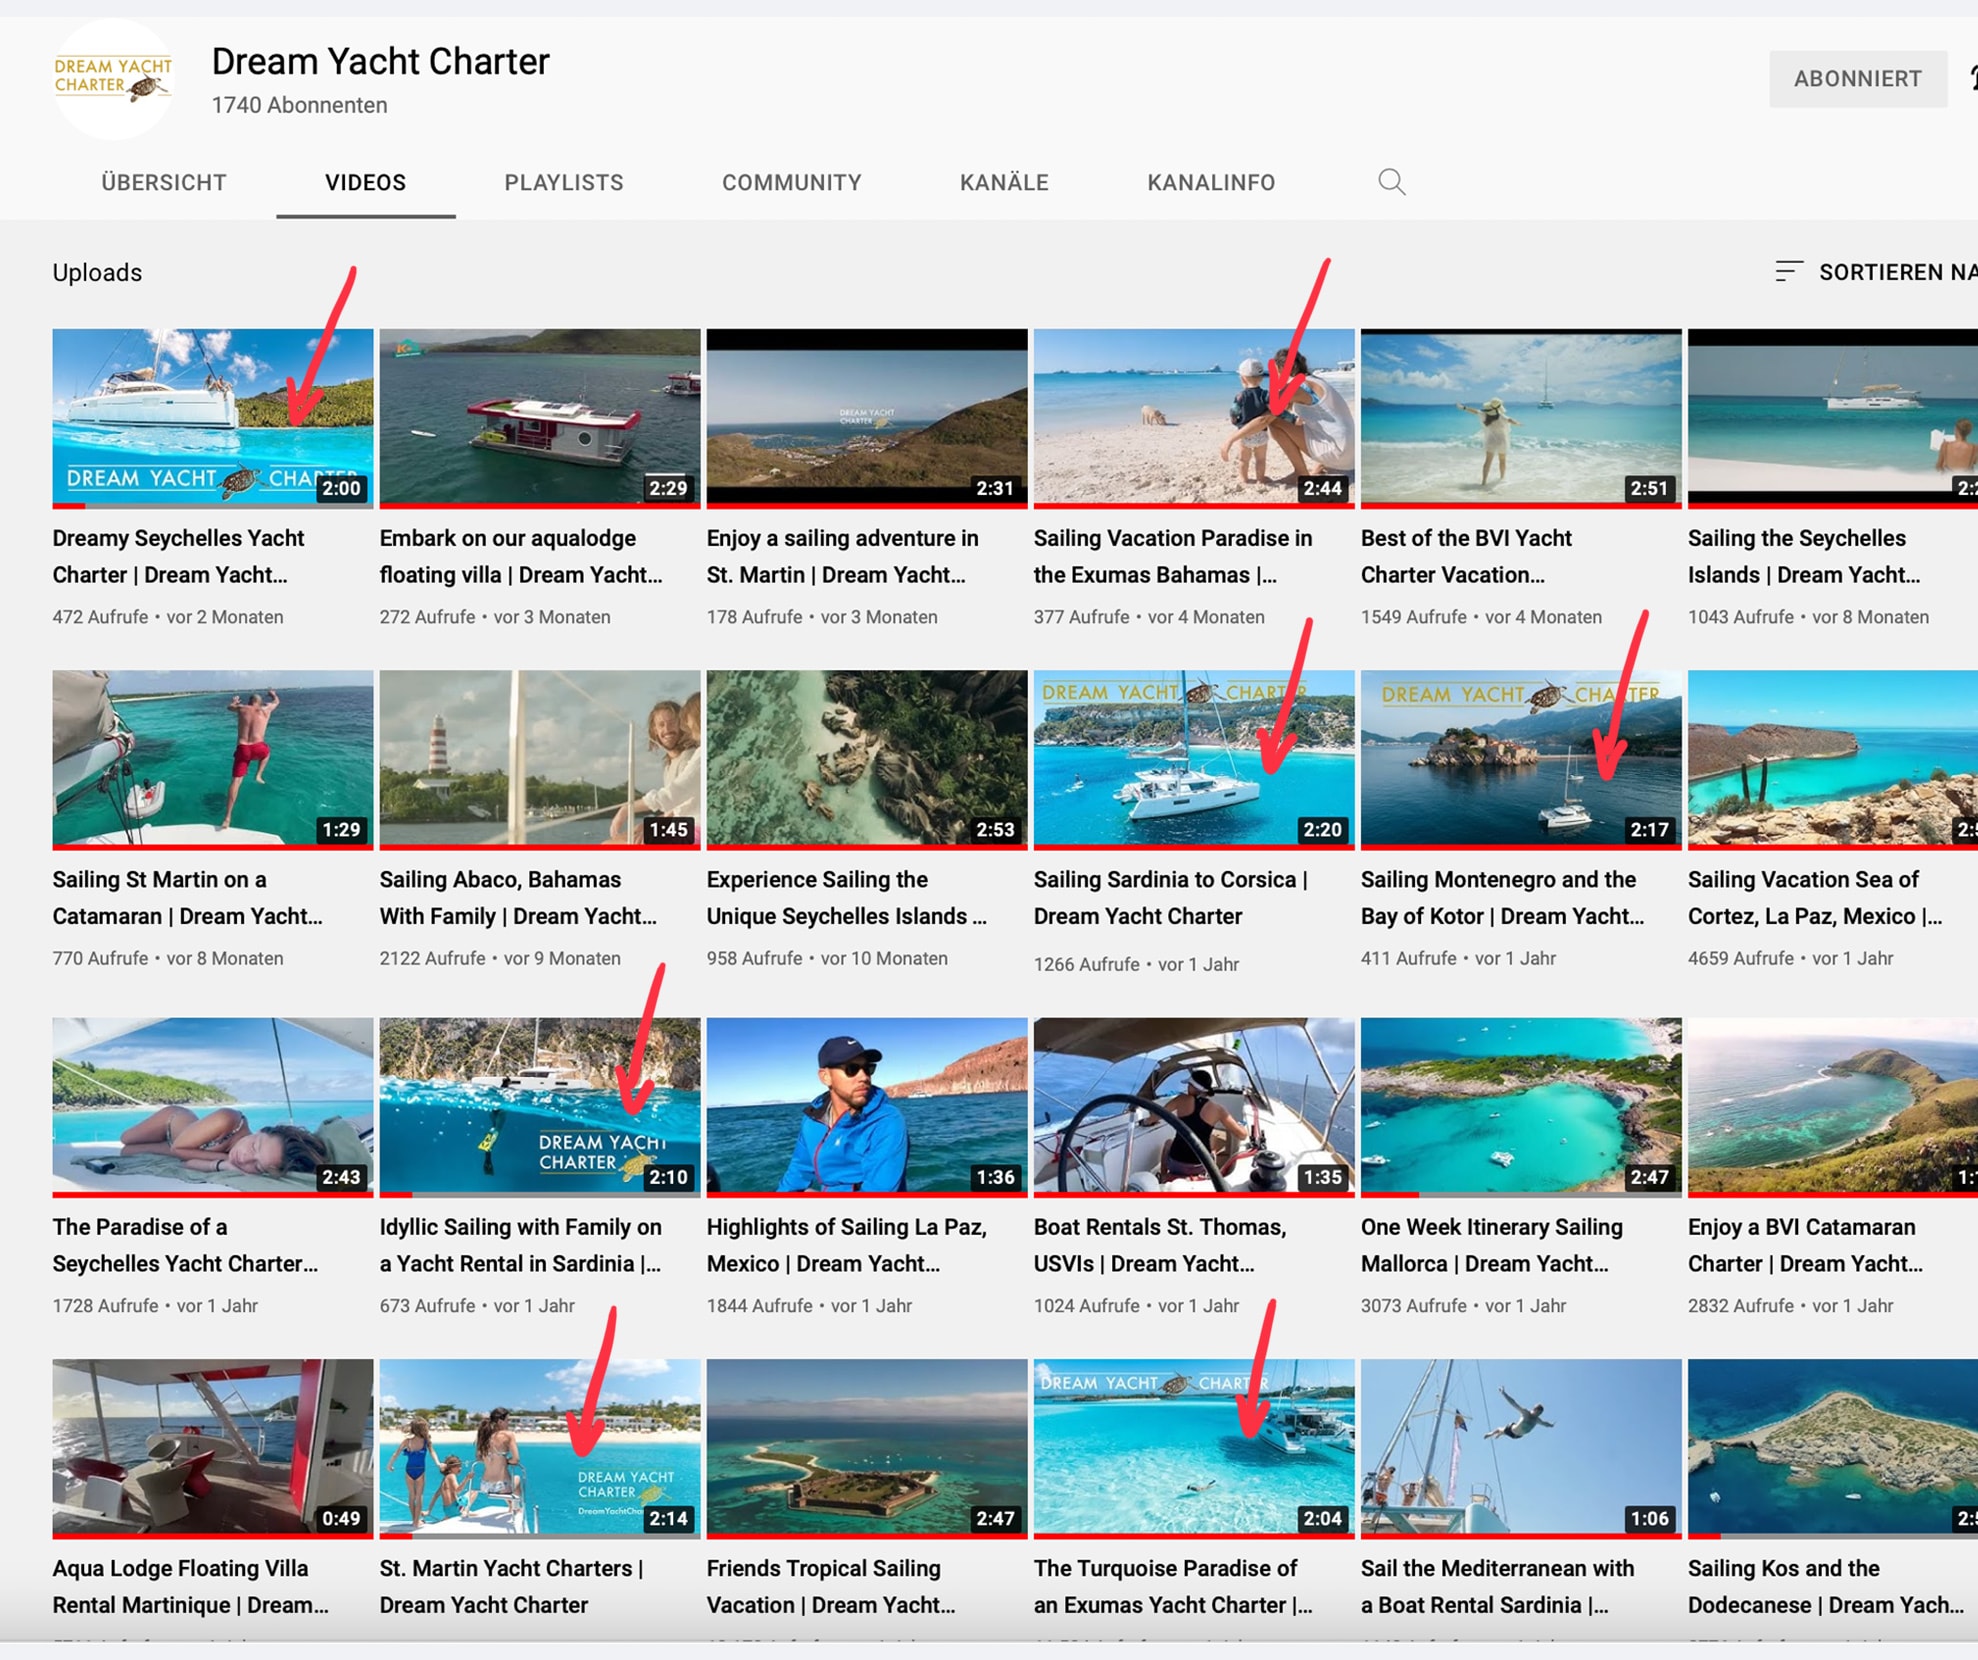This screenshot has width=1978, height=1660.
Task: Open title 'One Week Itinerary Sailing Mallorca'
Action: pyautogui.click(x=1492, y=1245)
